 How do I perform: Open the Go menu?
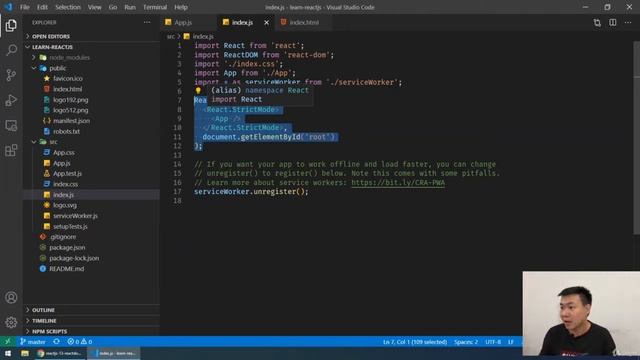tap(113, 7)
